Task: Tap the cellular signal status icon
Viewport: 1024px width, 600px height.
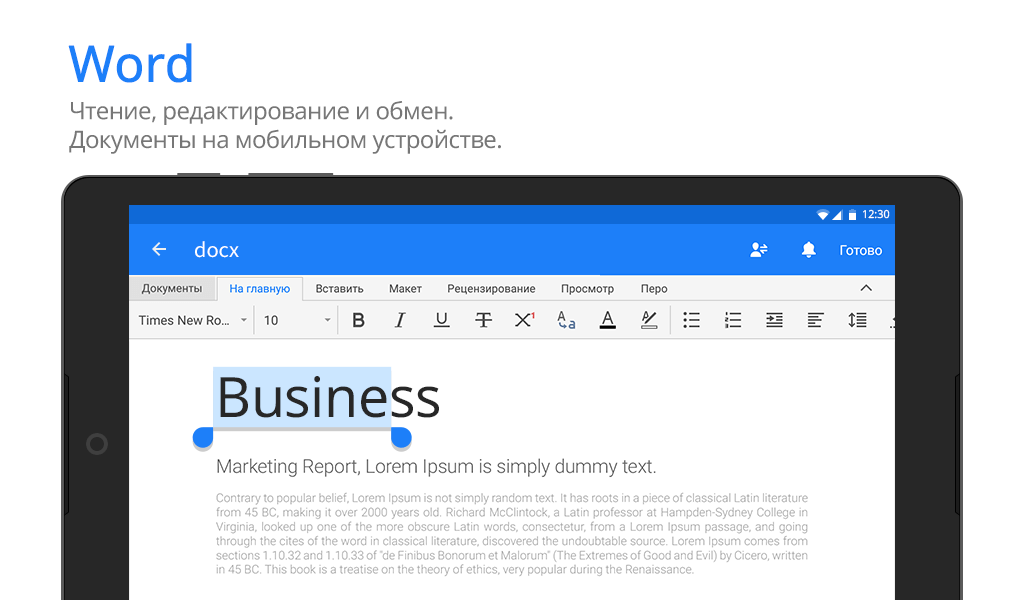Action: tap(837, 215)
